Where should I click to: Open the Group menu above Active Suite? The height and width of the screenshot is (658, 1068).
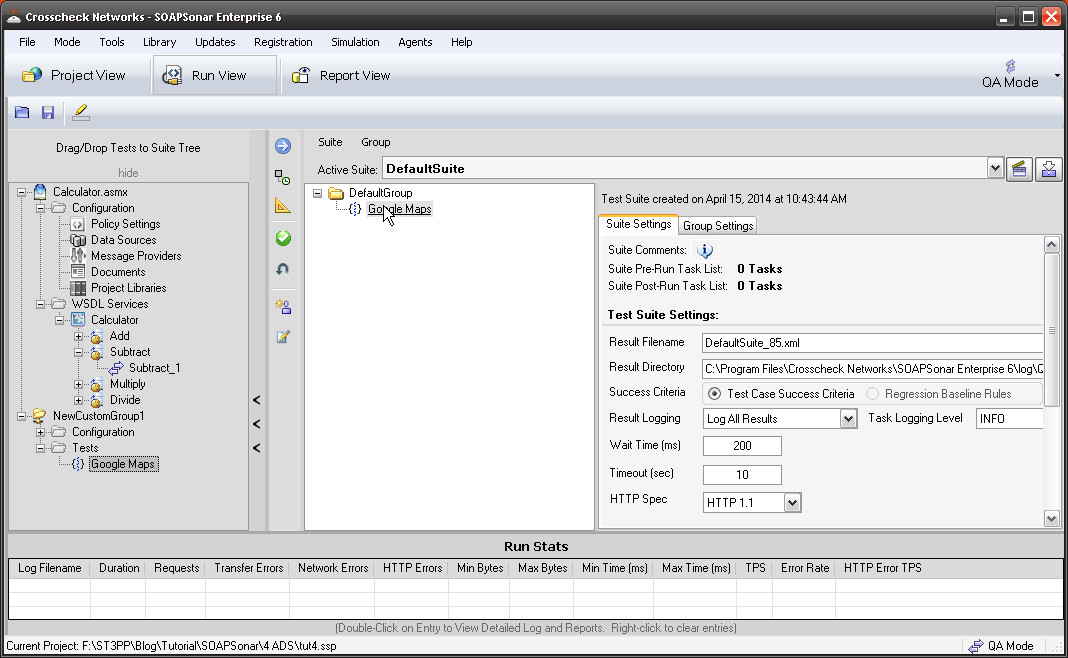click(x=375, y=142)
